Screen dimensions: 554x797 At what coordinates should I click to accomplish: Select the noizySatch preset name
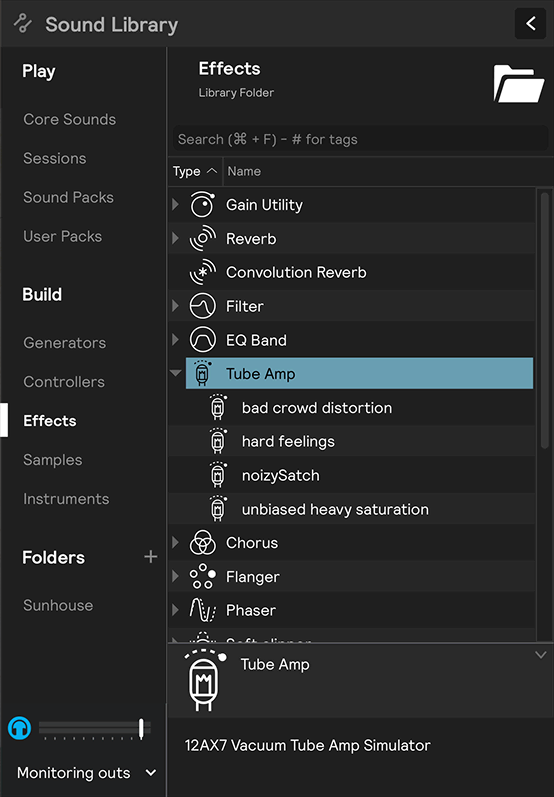pyautogui.click(x=281, y=476)
